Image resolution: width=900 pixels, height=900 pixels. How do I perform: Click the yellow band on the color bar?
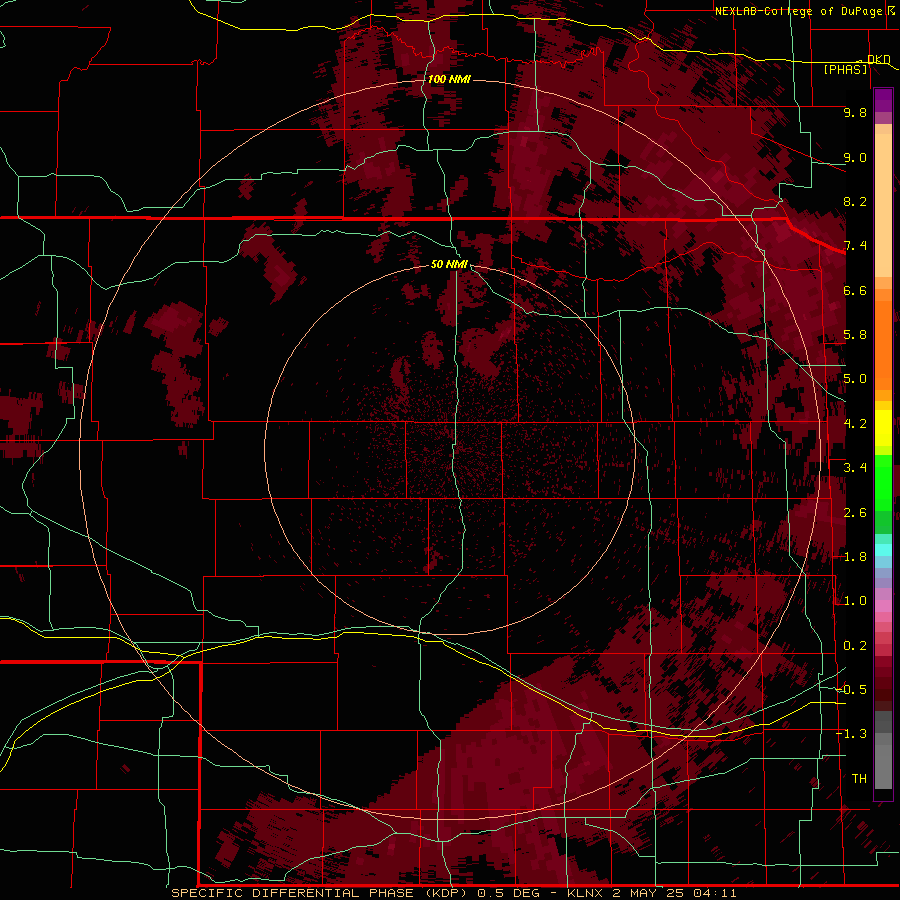883,428
